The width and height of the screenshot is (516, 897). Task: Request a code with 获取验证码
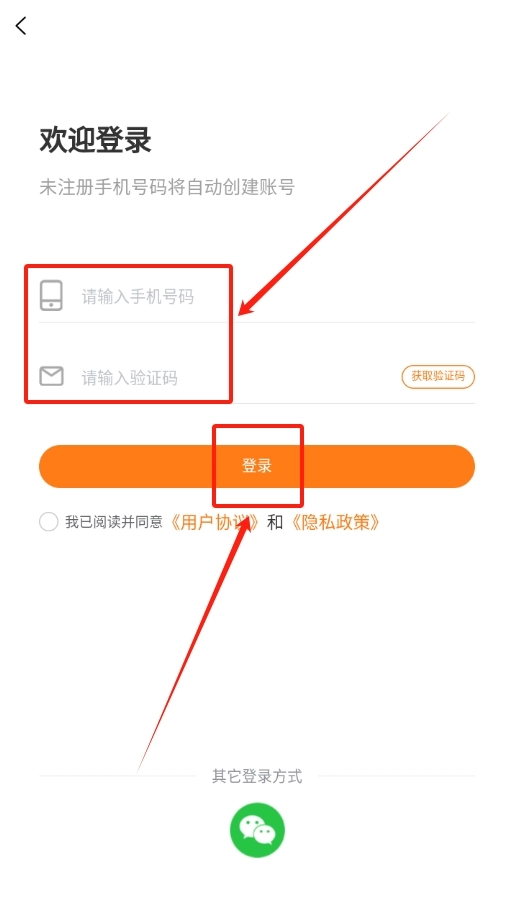(438, 376)
